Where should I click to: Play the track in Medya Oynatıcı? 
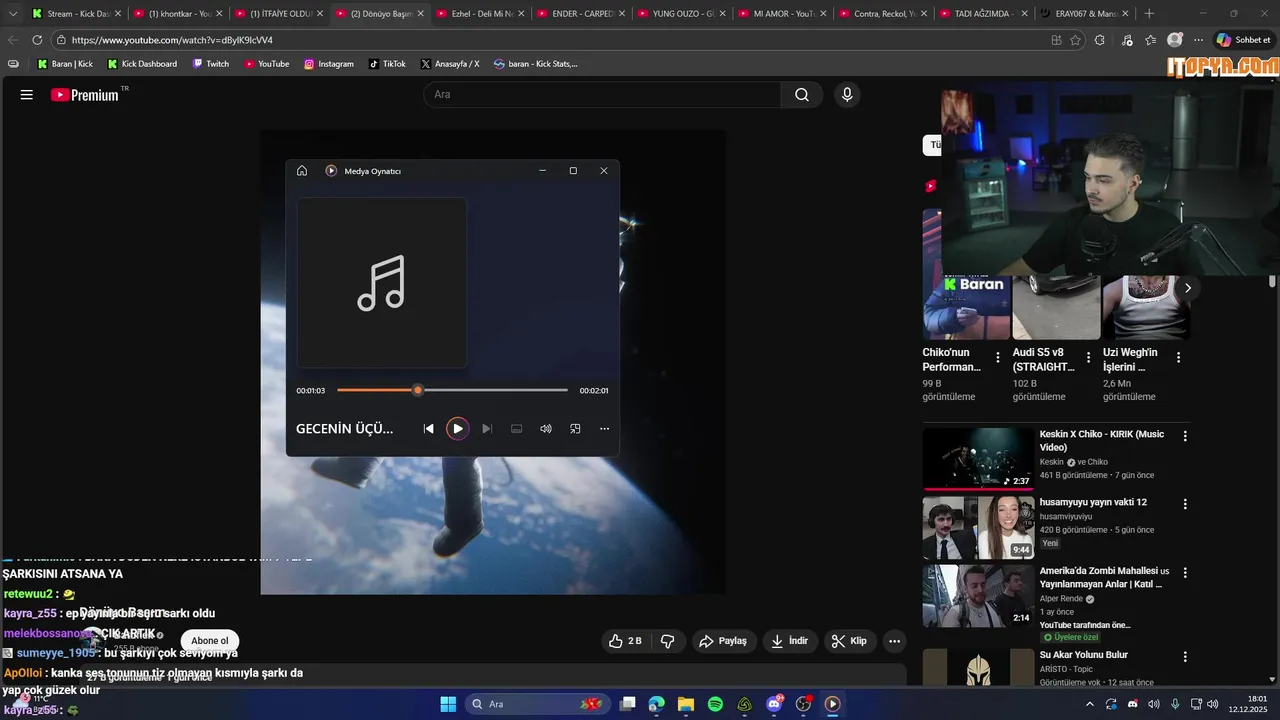[x=457, y=429]
